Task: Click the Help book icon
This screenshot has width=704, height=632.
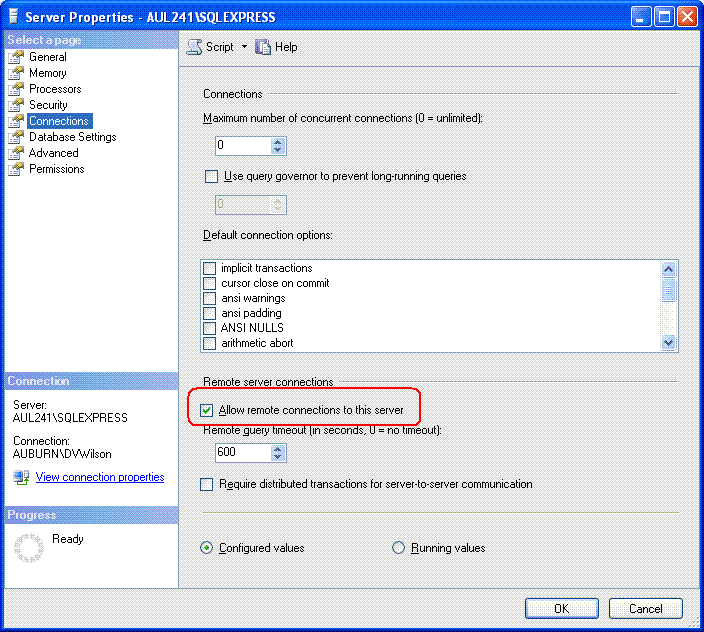Action: (263, 47)
